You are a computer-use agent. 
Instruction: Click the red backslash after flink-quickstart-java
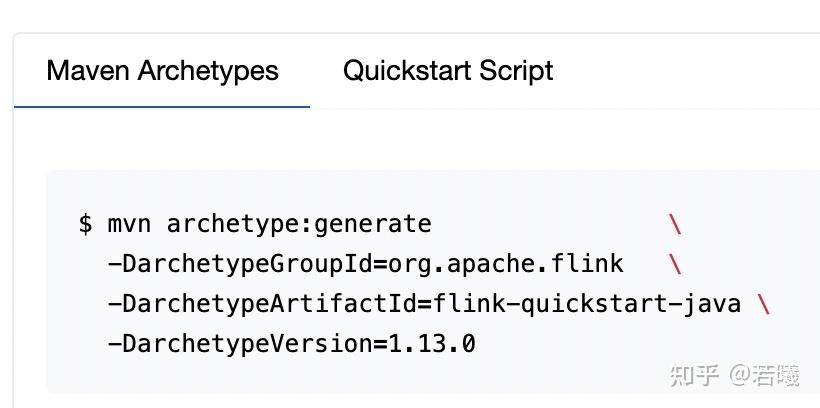764,304
